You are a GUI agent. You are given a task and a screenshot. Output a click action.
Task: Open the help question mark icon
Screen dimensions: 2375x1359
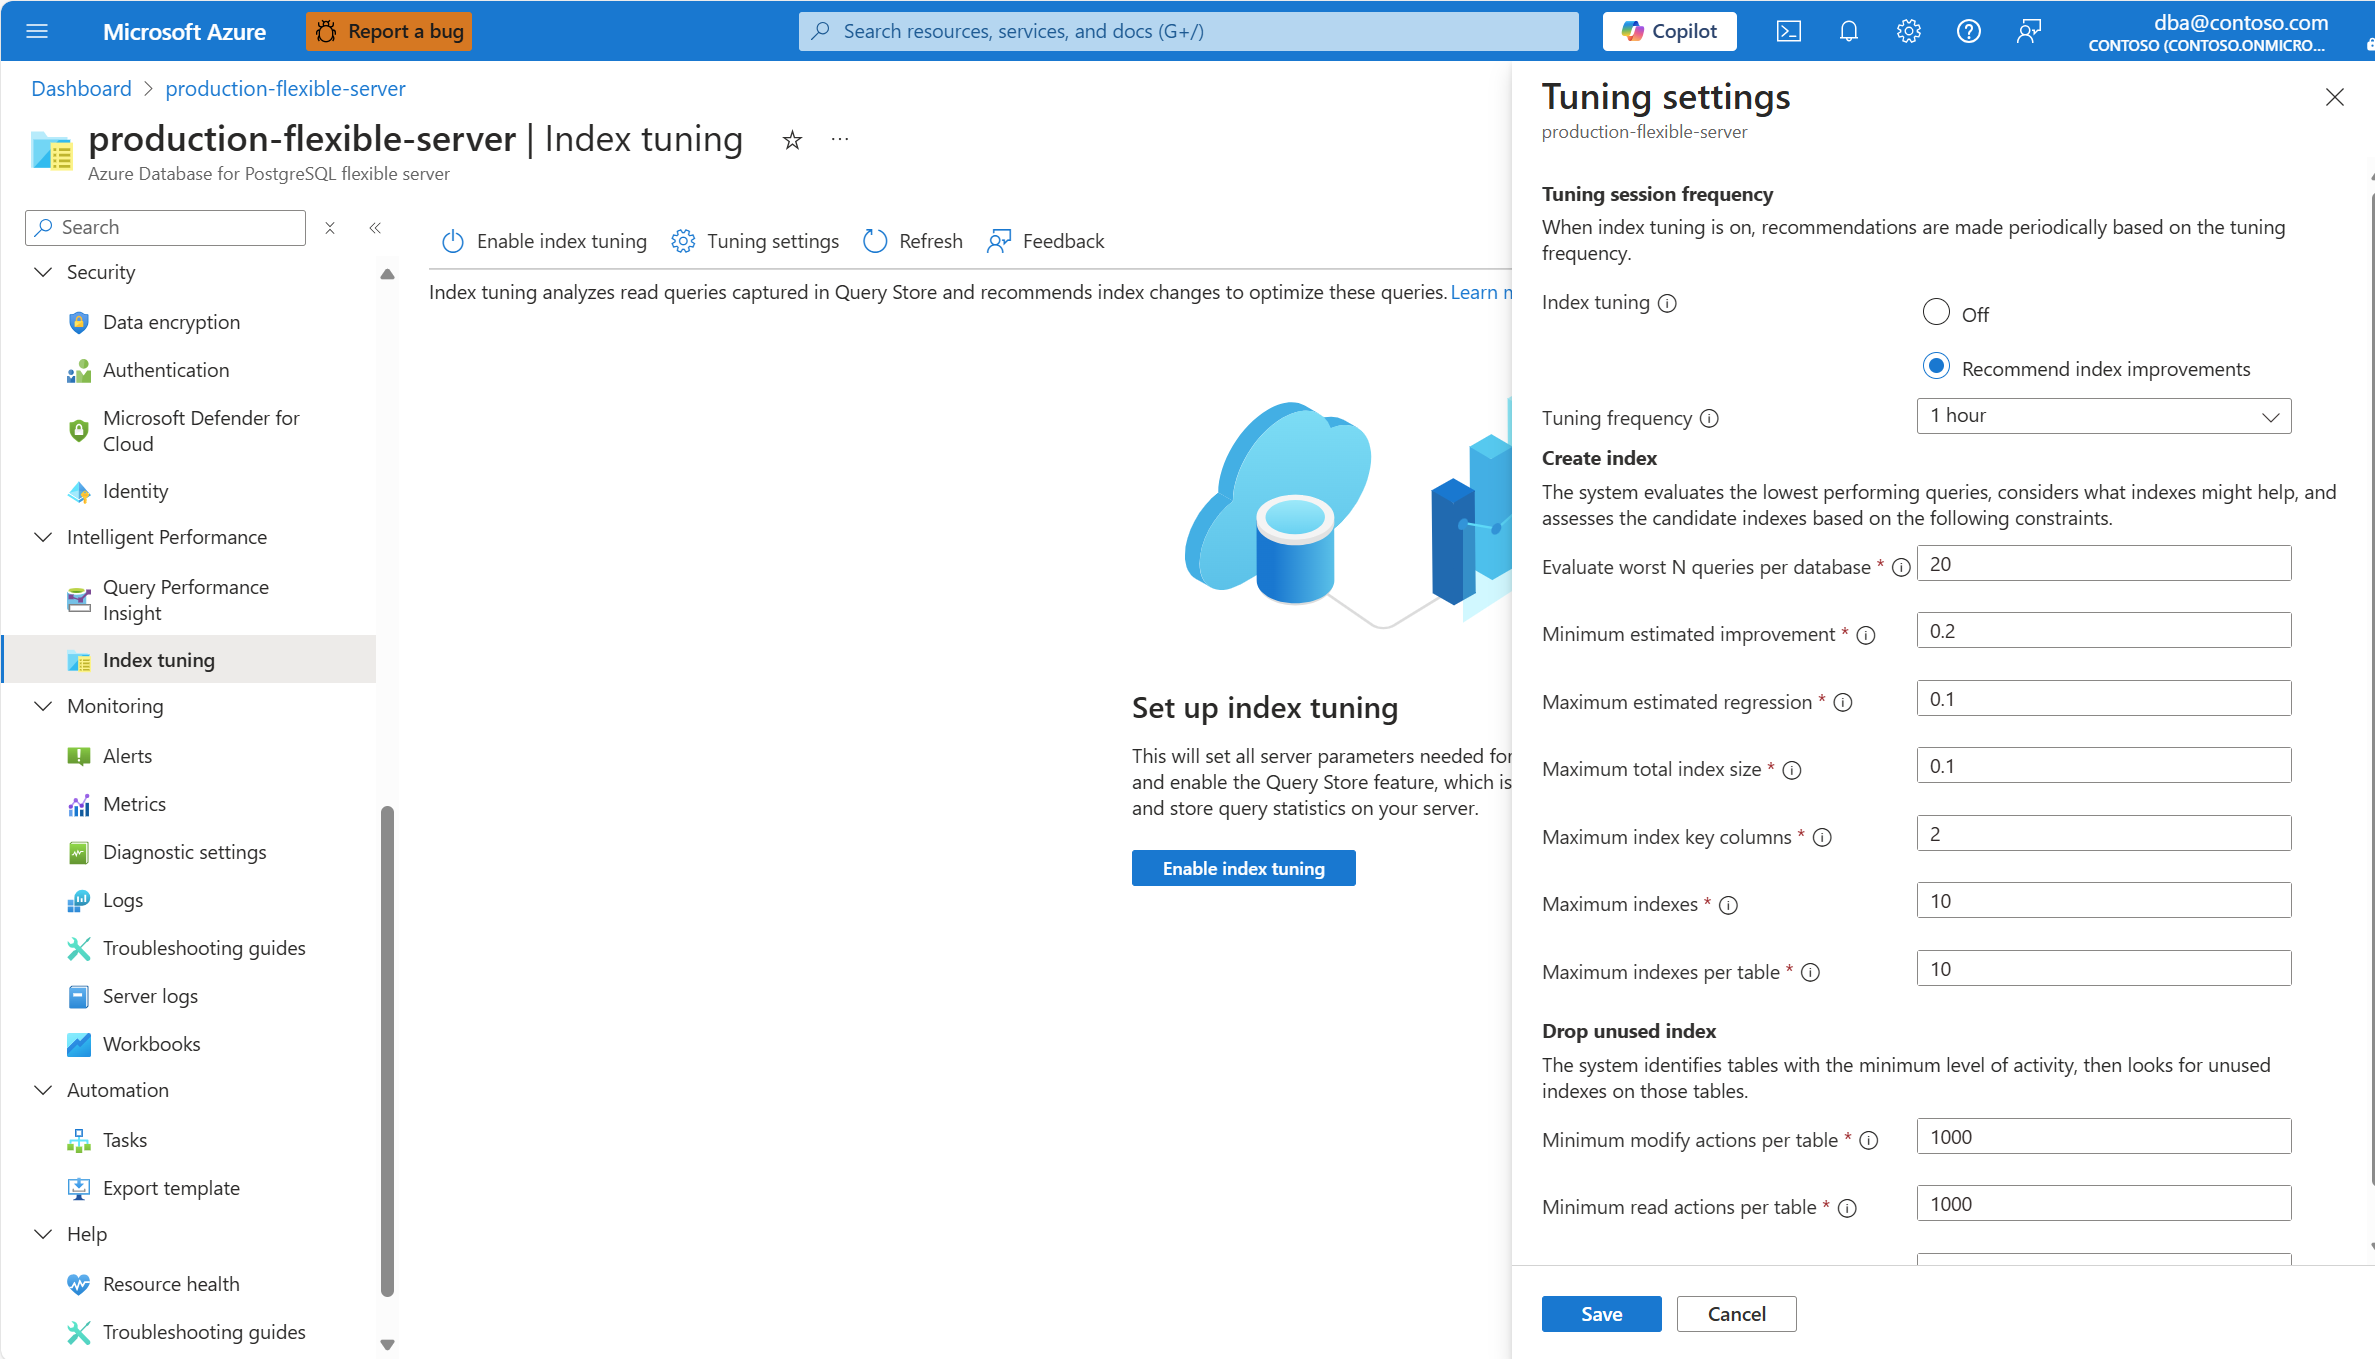(1968, 31)
